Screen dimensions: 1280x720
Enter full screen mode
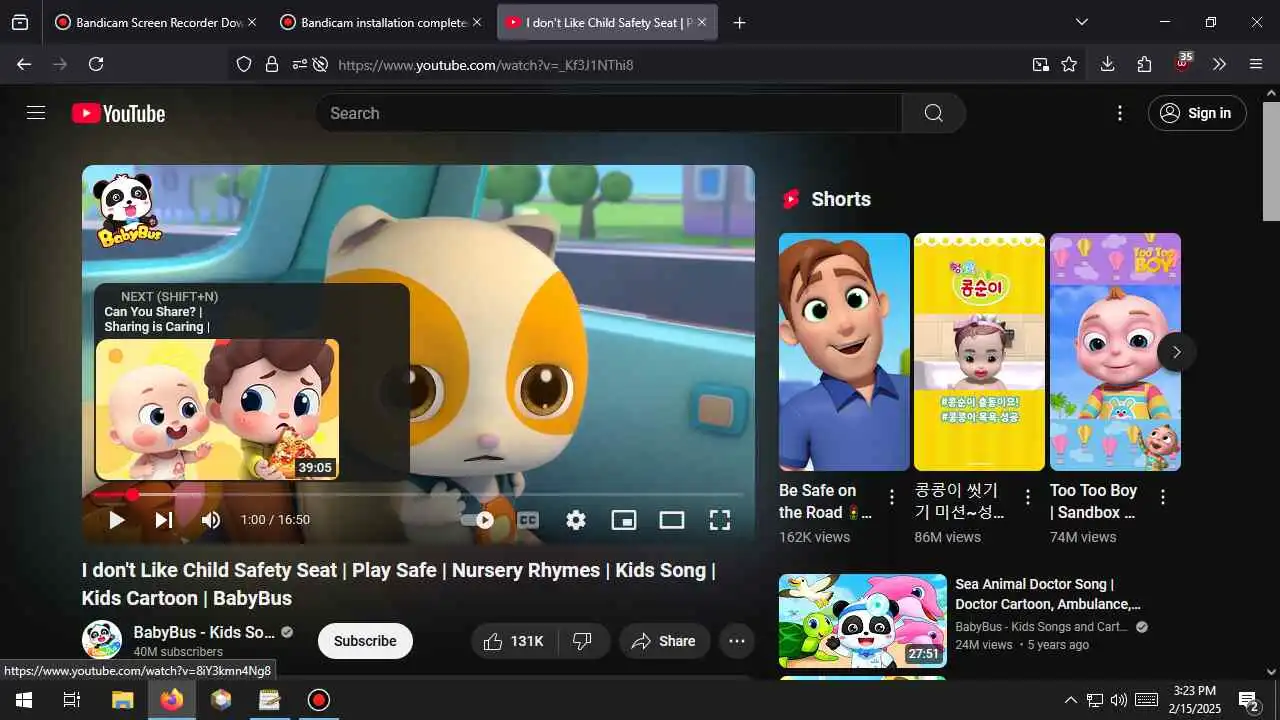point(719,520)
